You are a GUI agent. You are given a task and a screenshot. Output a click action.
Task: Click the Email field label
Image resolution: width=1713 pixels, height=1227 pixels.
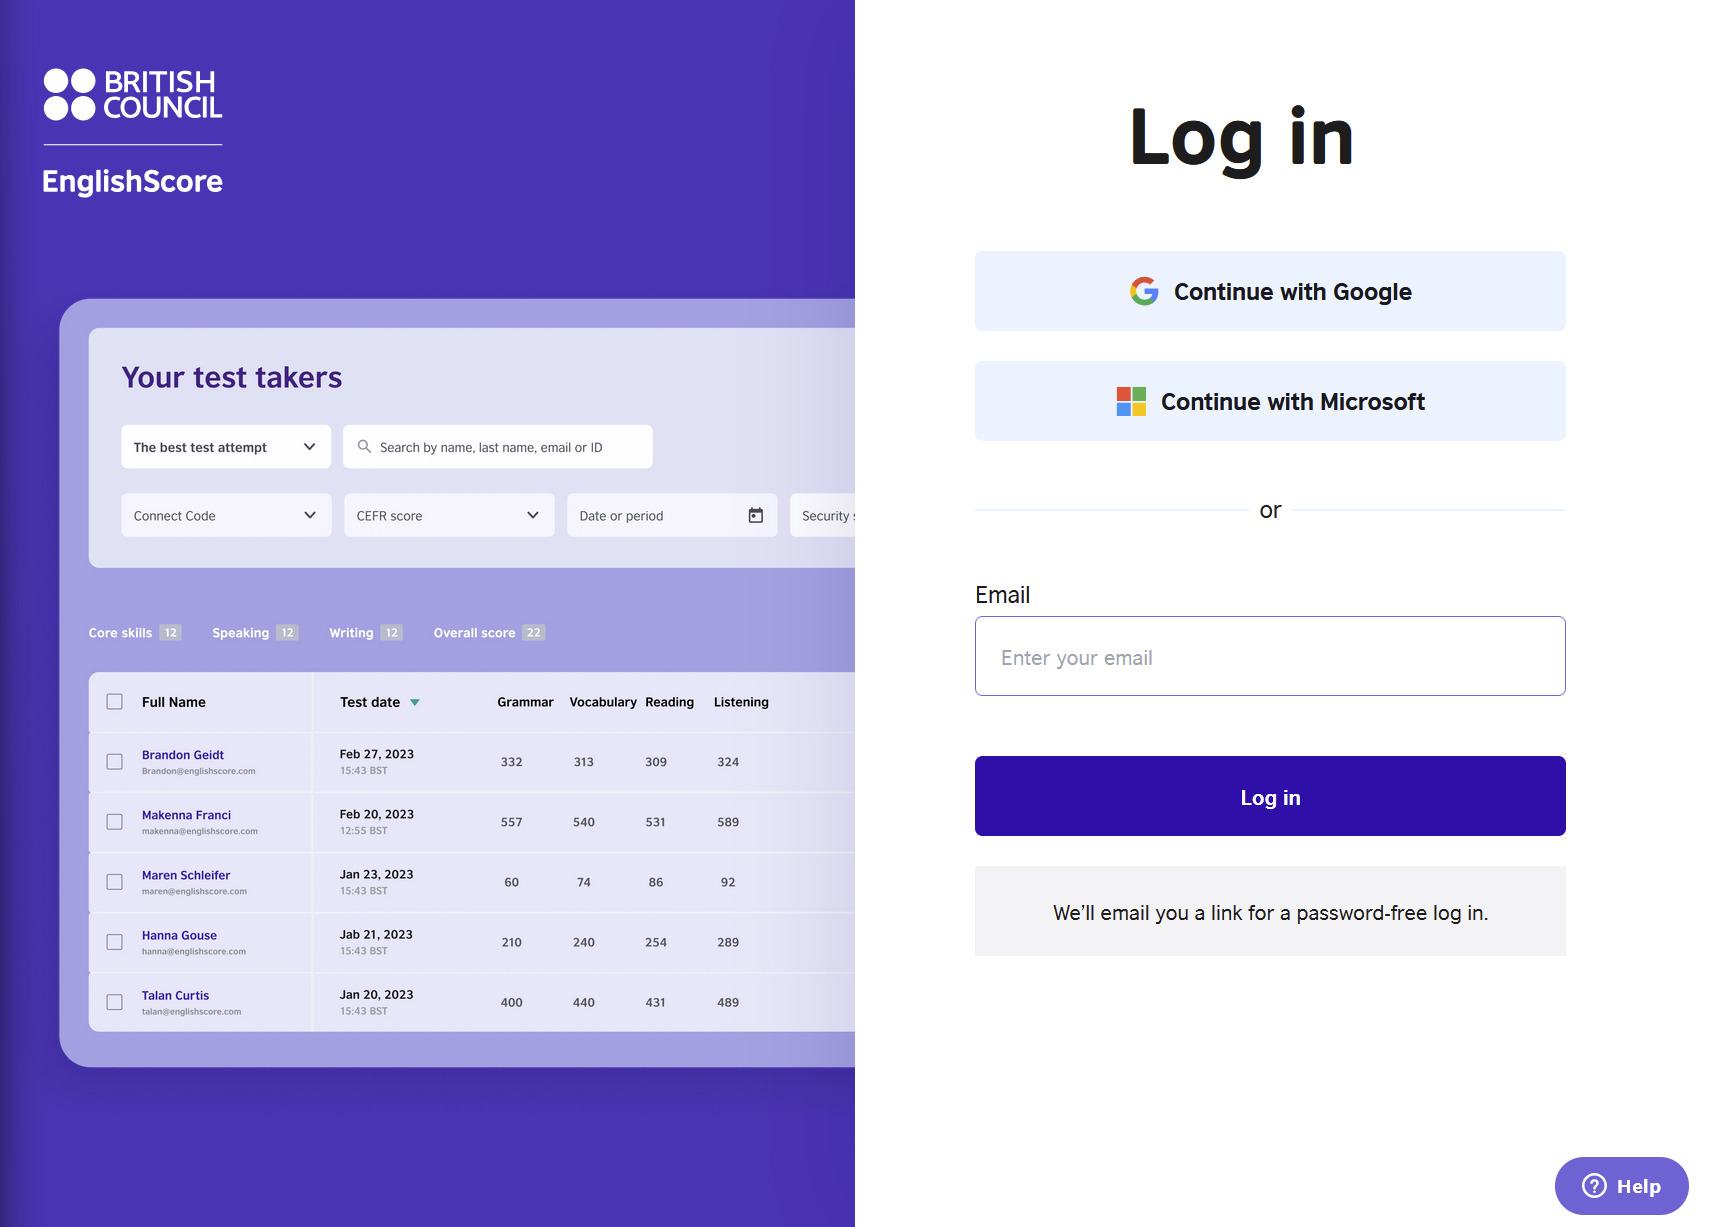(1002, 595)
